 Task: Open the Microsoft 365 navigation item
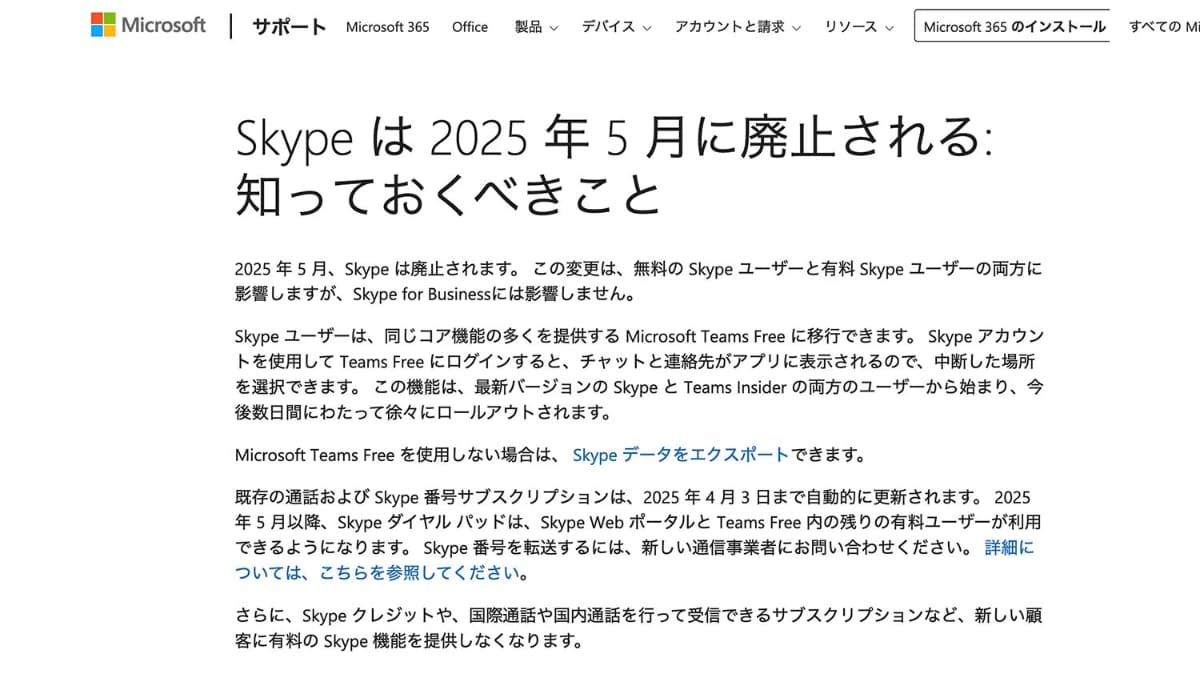click(x=387, y=27)
